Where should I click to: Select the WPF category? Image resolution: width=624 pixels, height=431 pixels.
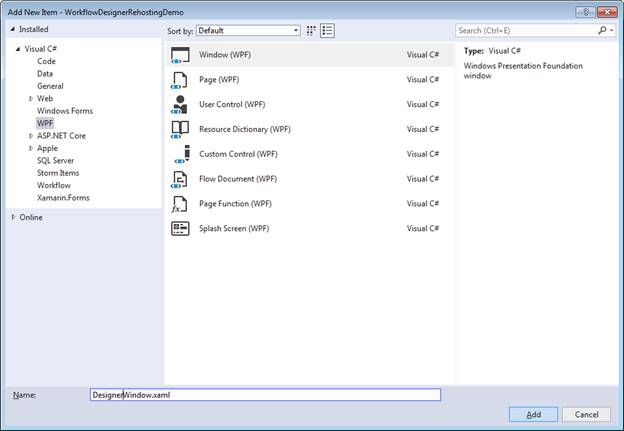[x=45, y=123]
